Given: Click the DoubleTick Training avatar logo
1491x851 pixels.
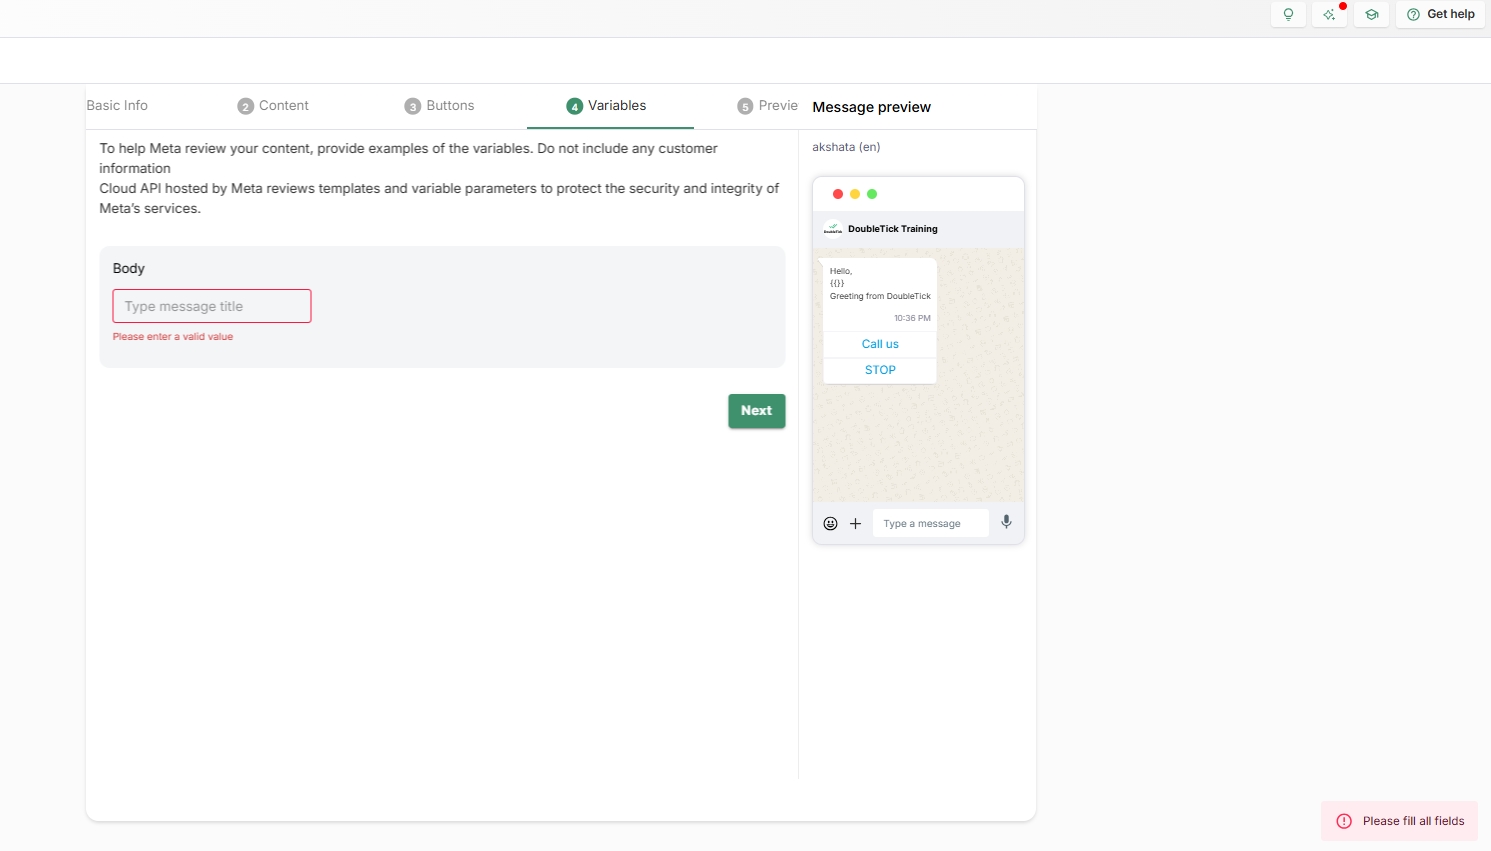Looking at the screenshot, I should [x=833, y=229].
